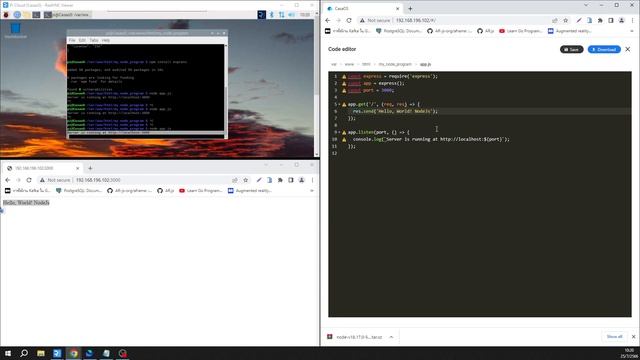Click the VNC server icon in Pi panel
640x360 pixels.
262,15
